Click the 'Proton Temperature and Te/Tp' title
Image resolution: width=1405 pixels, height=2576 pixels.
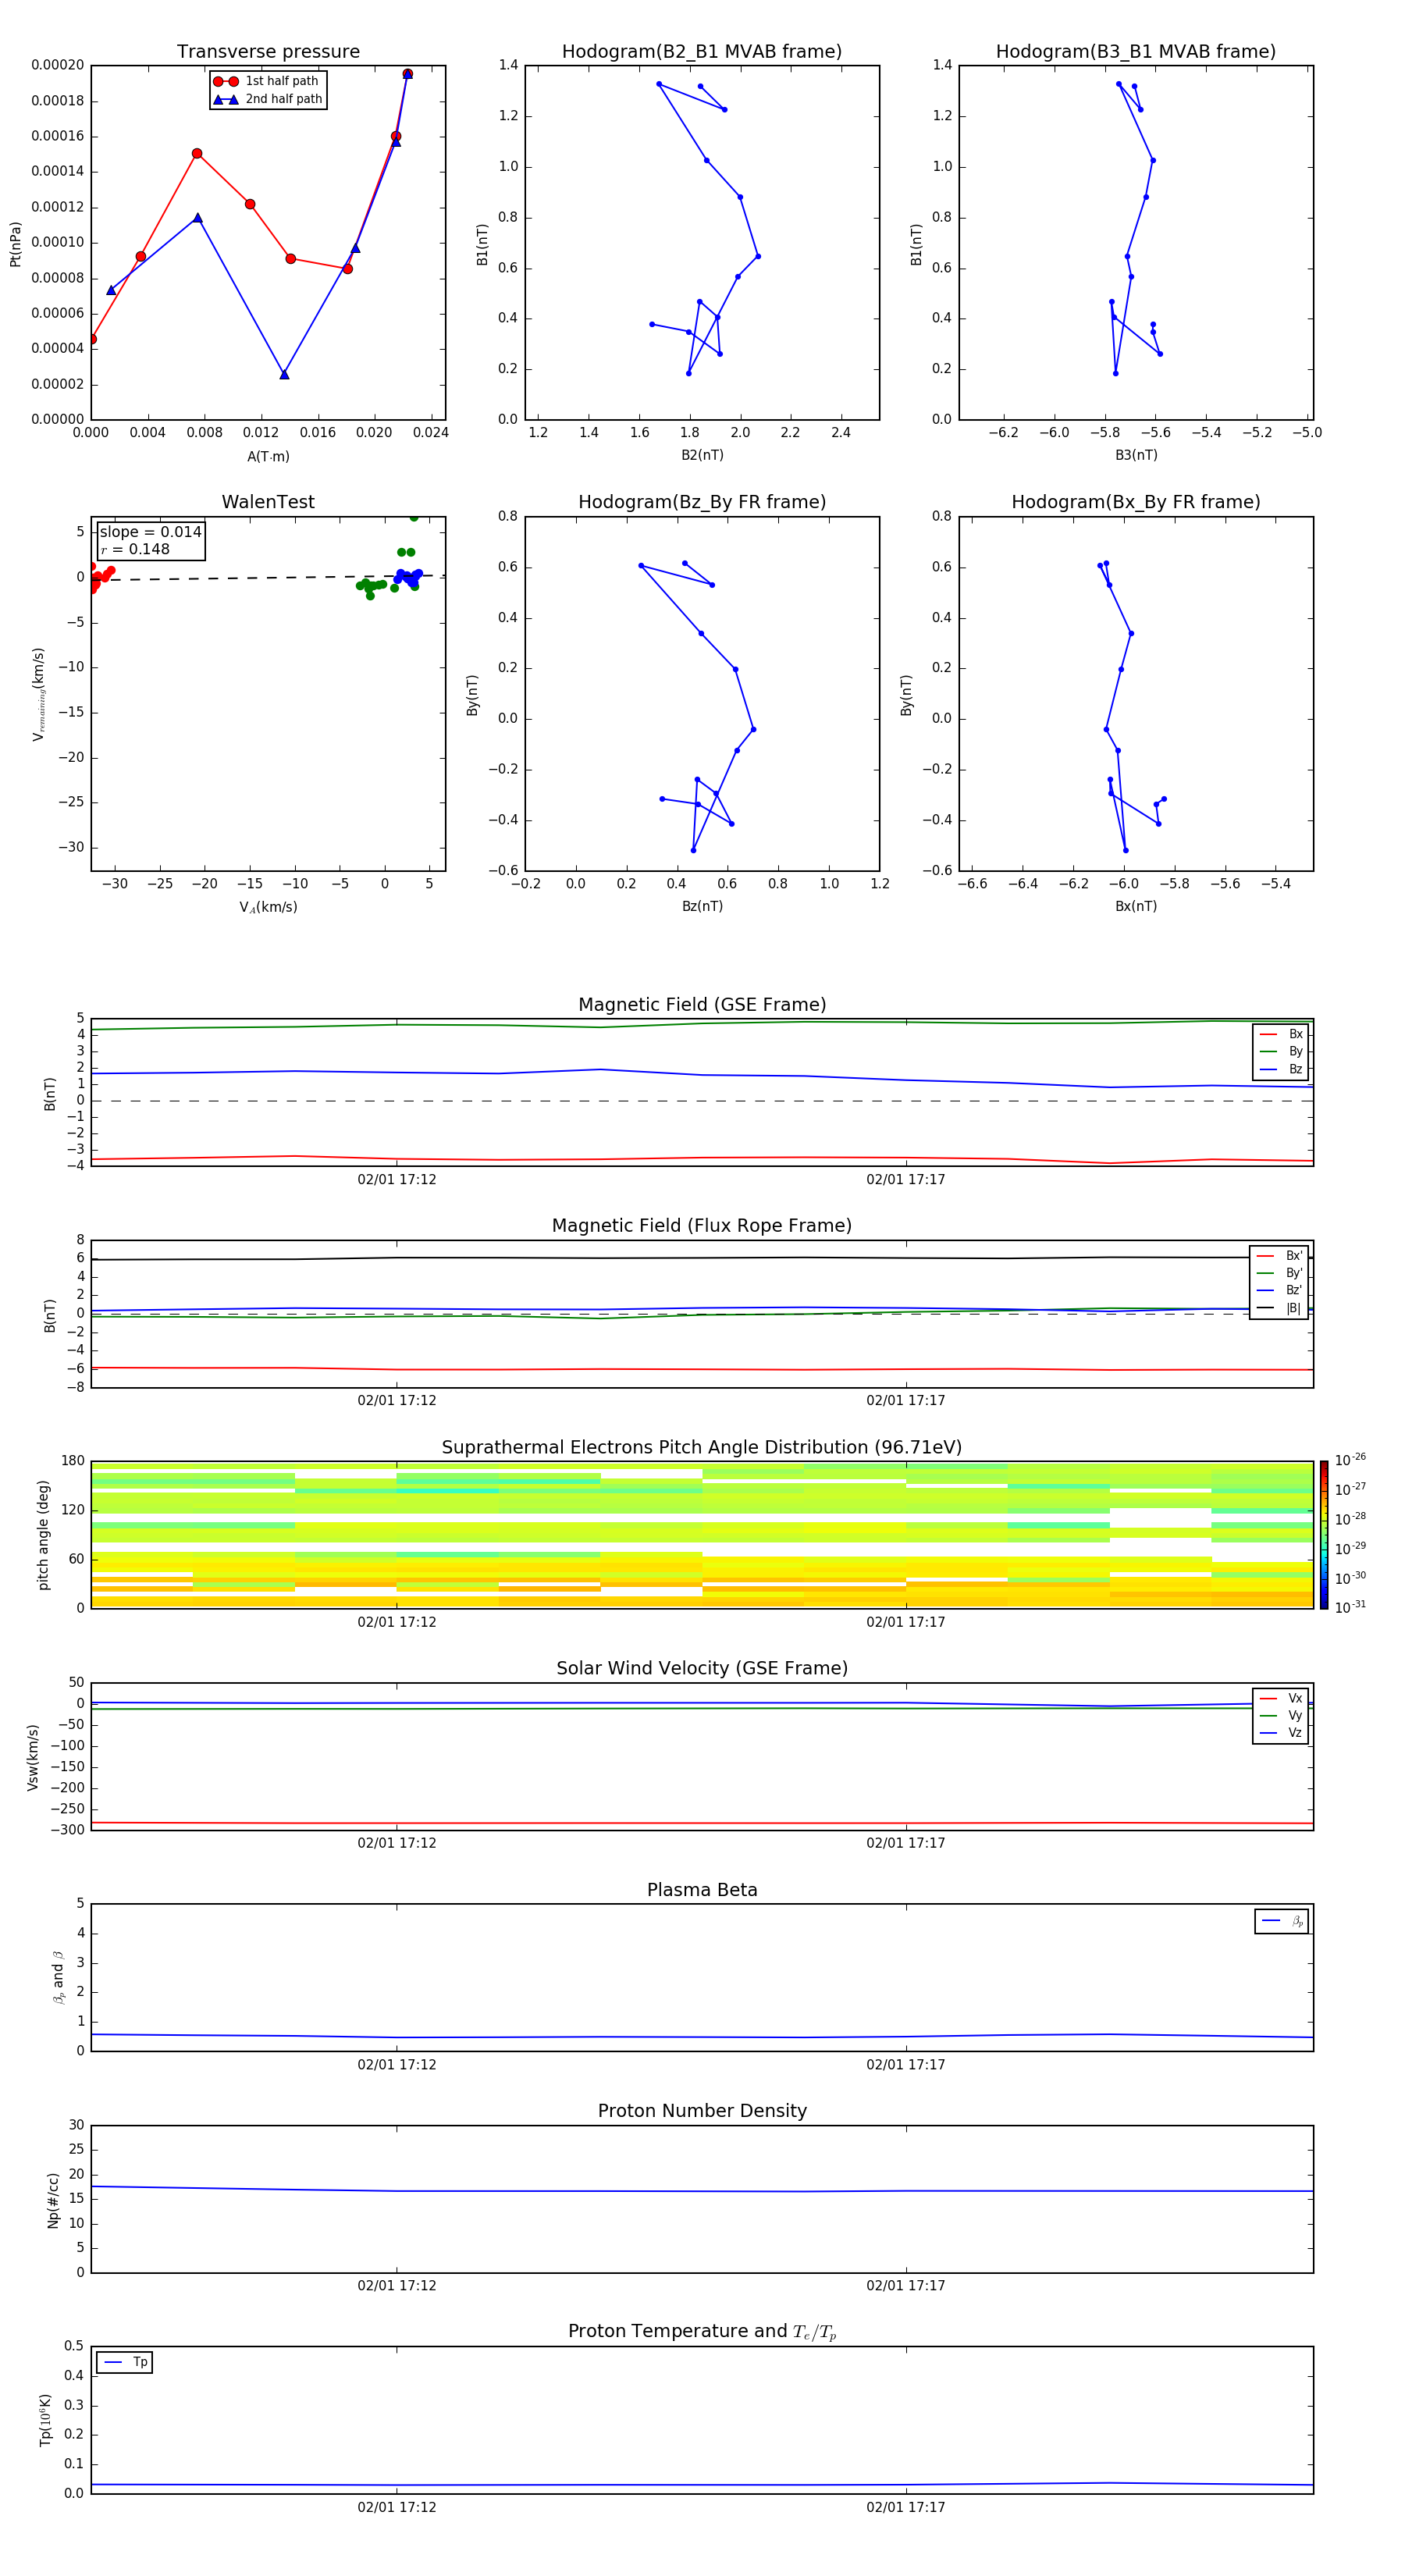pyautogui.click(x=702, y=2332)
